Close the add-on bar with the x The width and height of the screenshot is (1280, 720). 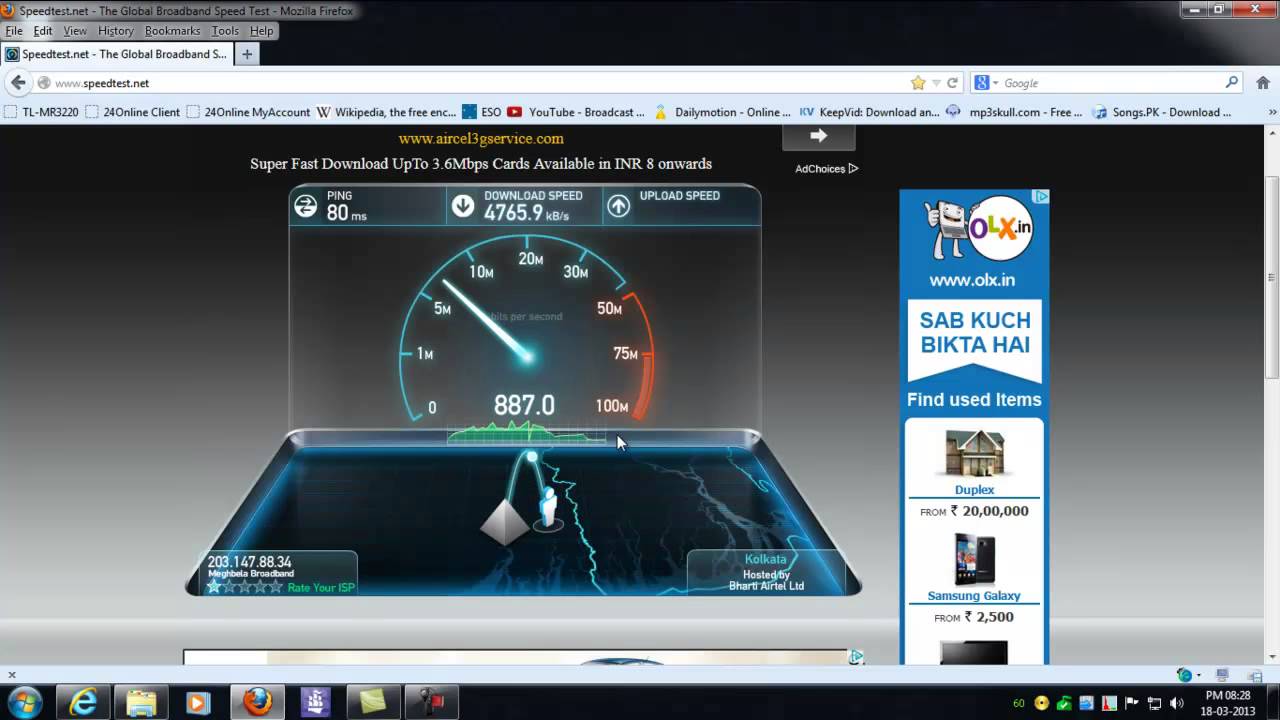(x=11, y=675)
